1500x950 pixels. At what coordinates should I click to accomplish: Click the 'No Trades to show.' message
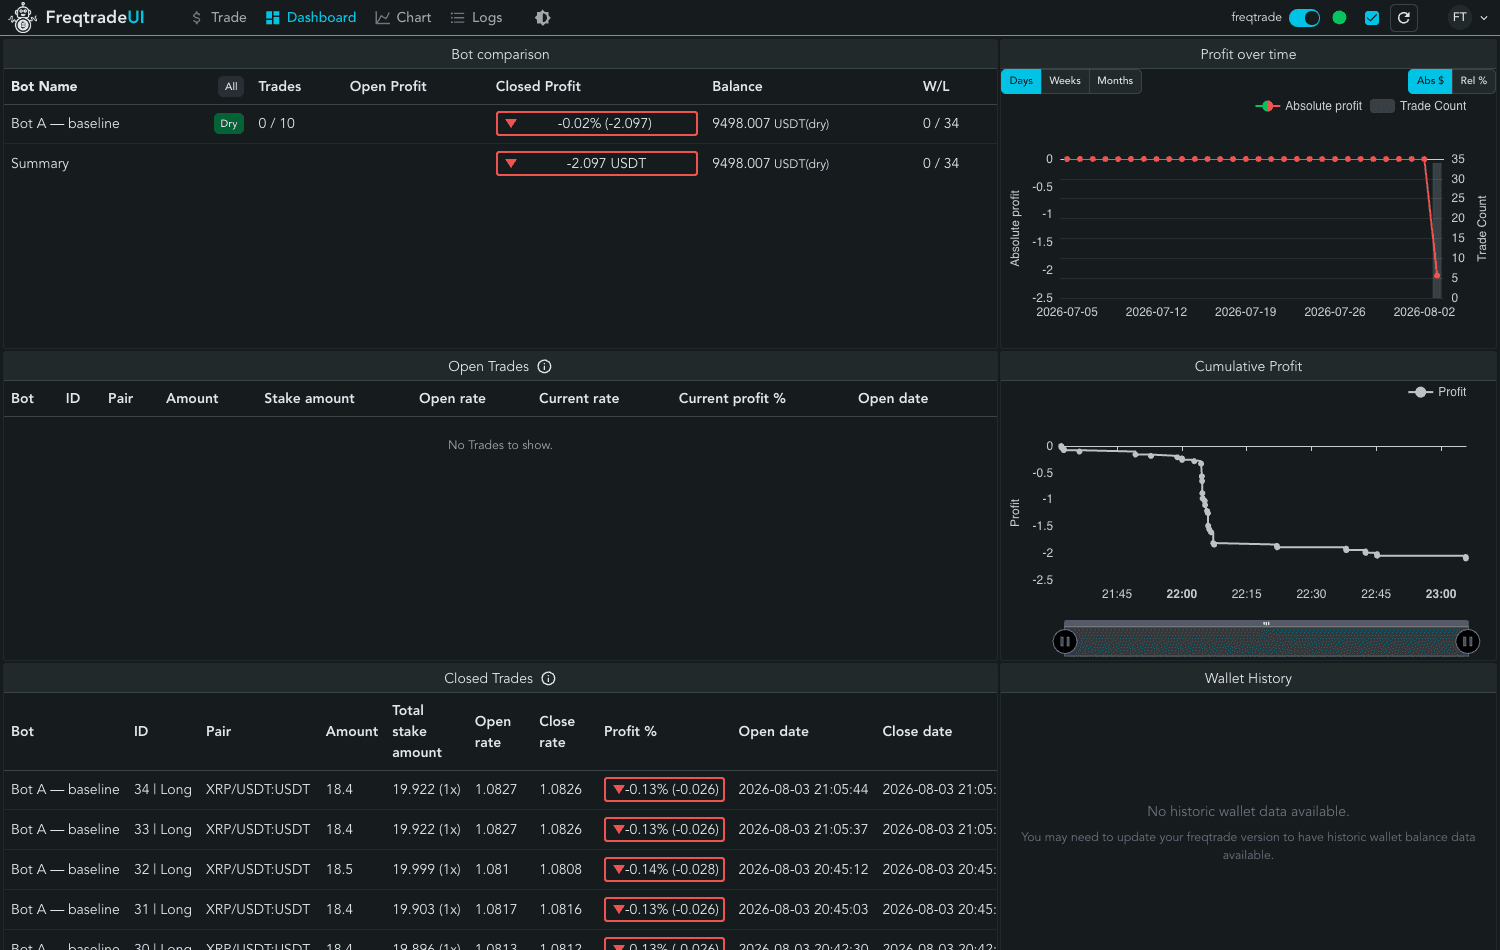[x=500, y=445]
